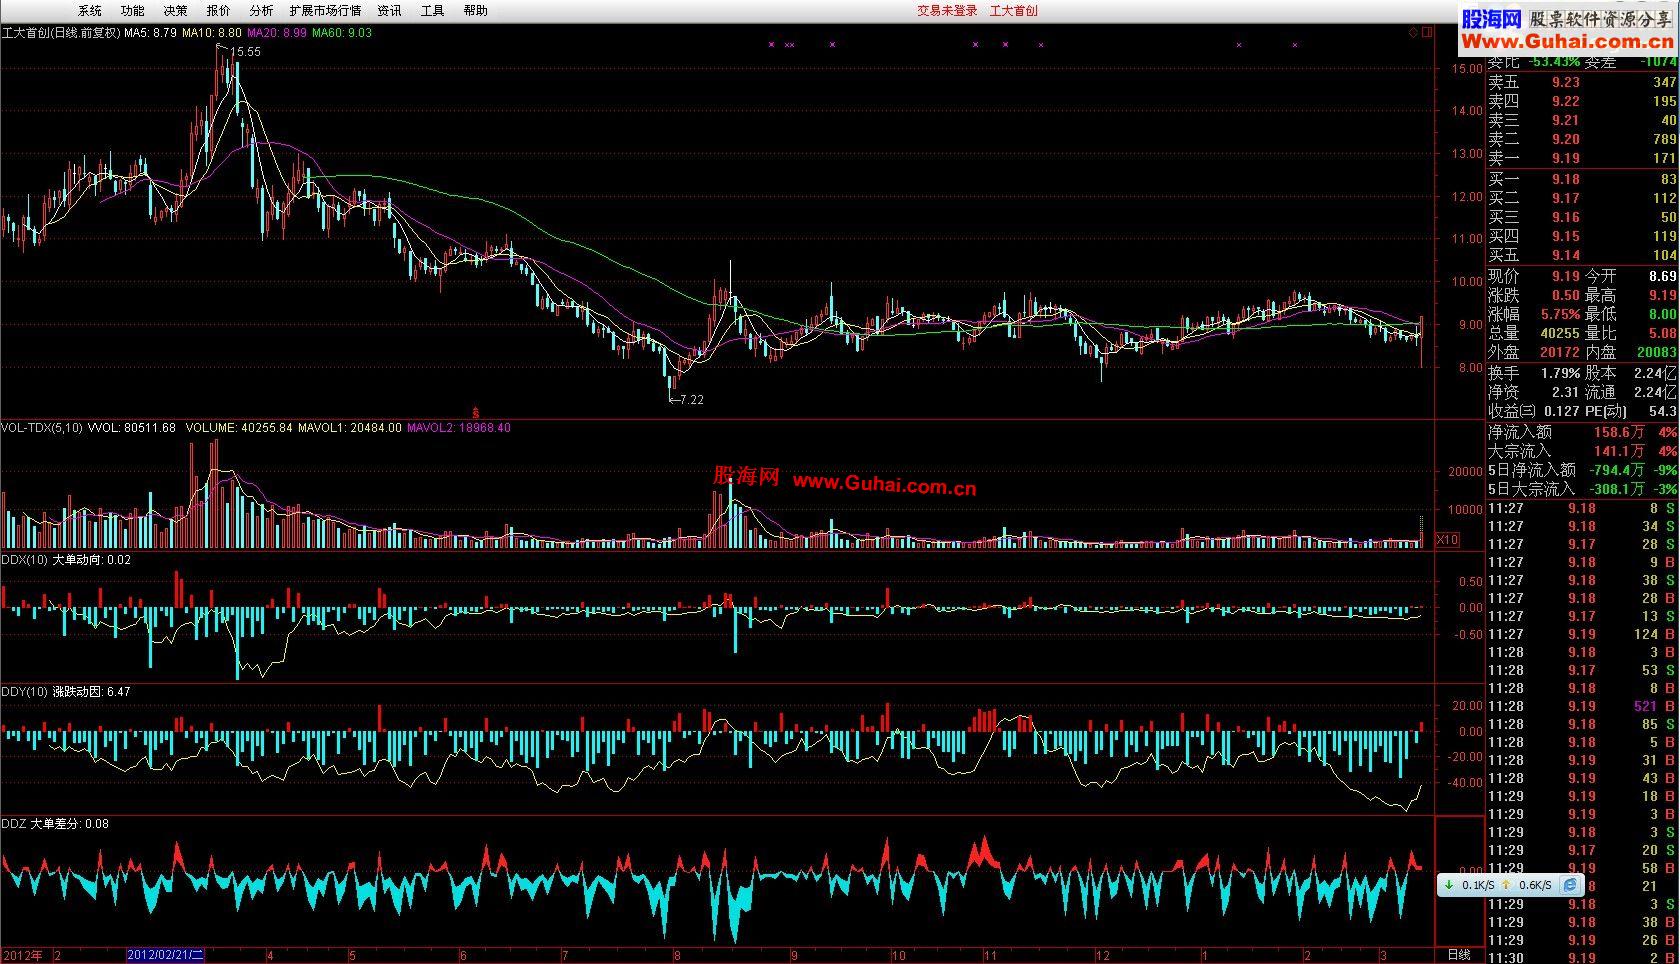Click the DDZ 大单差分 indicator label
1680x964 pixels.
[x=55, y=824]
